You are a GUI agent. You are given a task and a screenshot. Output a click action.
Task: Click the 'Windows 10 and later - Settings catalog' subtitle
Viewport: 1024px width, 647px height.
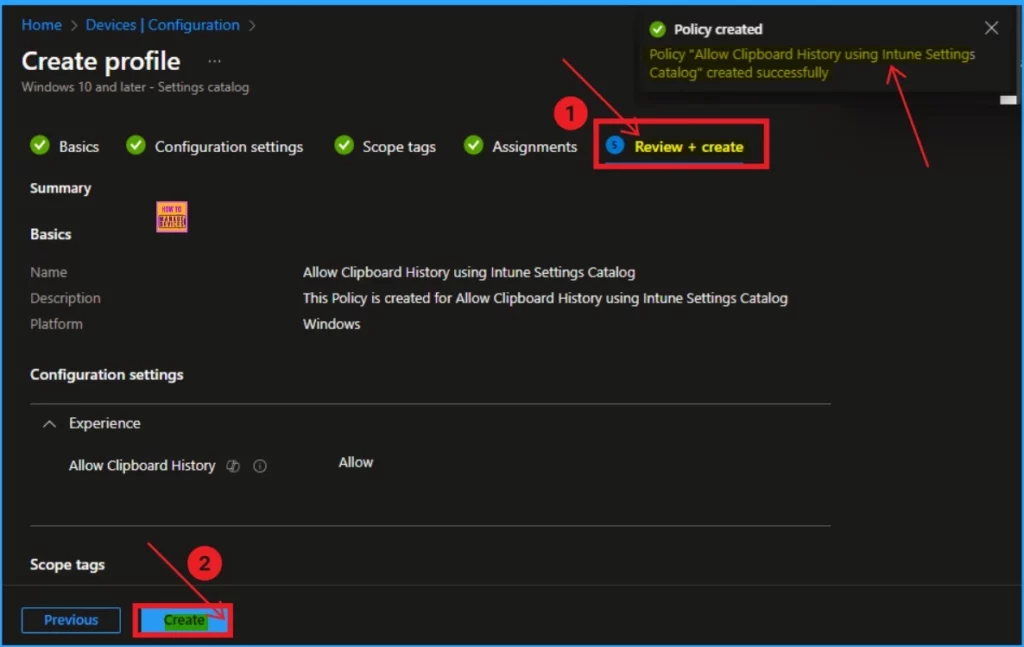pos(135,87)
